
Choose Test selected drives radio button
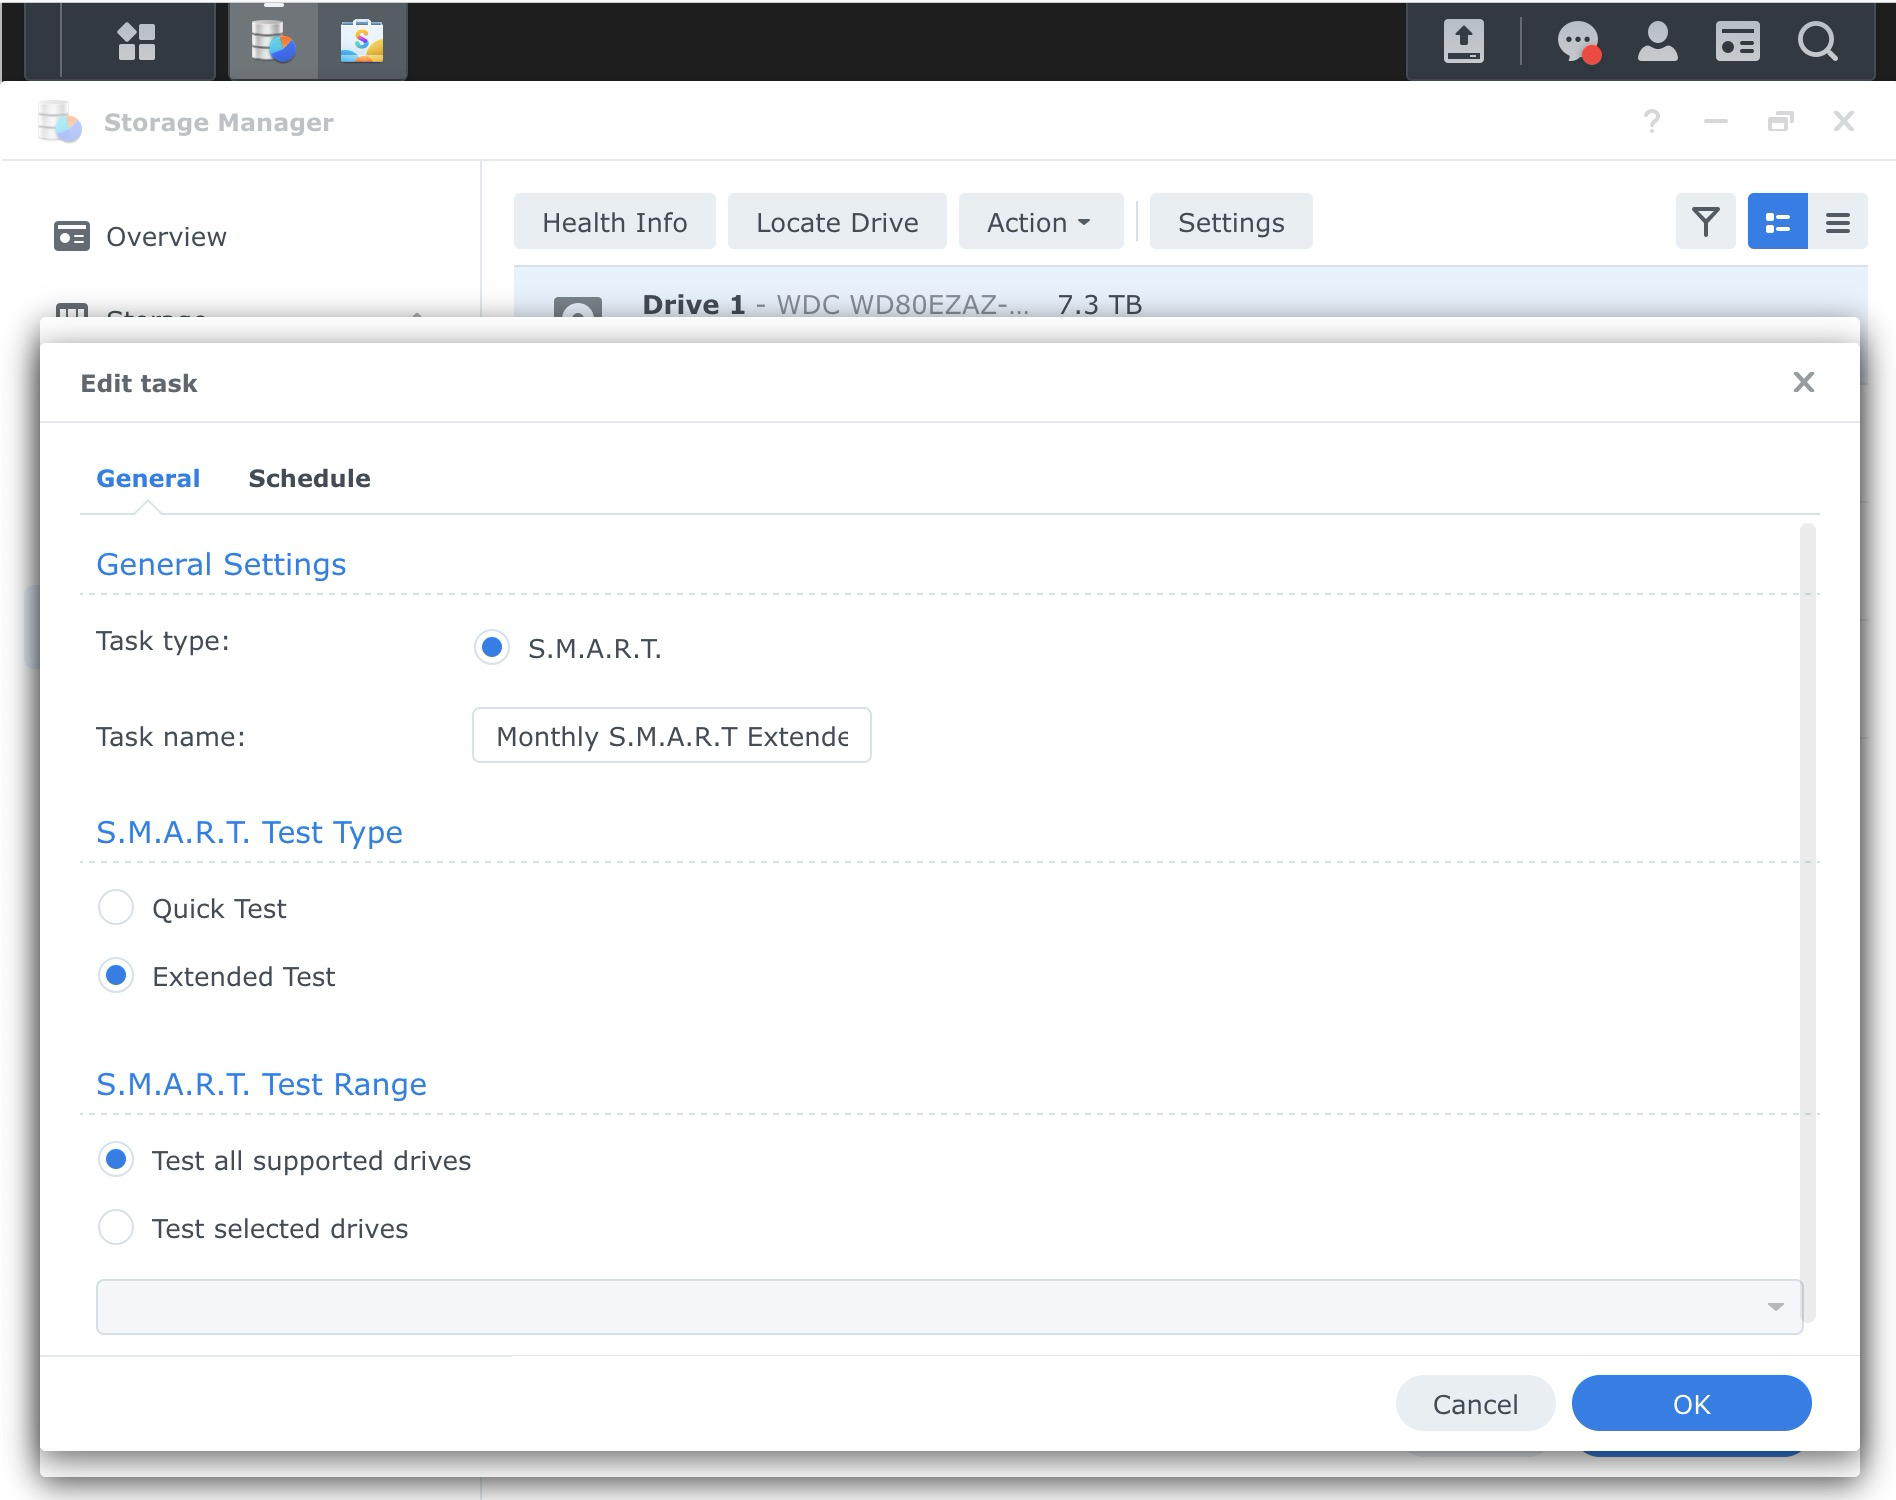(116, 1228)
